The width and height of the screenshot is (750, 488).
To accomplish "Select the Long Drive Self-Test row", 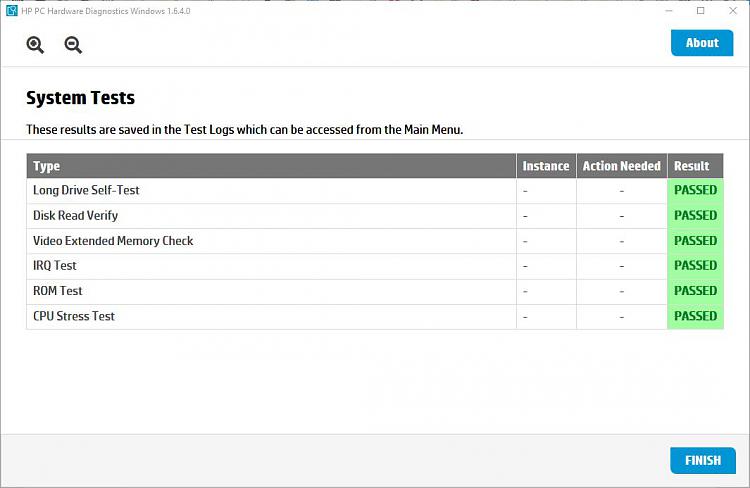I will (375, 191).
